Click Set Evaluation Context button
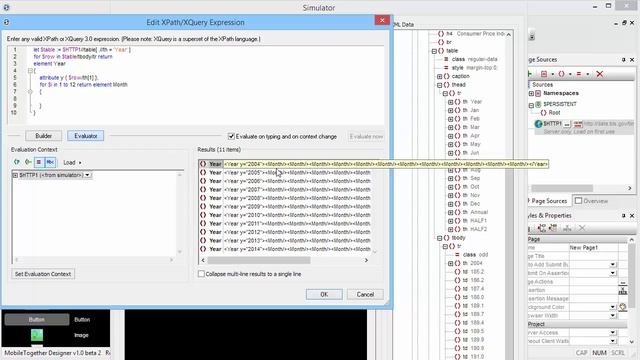Viewport: 640px width, 360px height. pyautogui.click(x=43, y=274)
